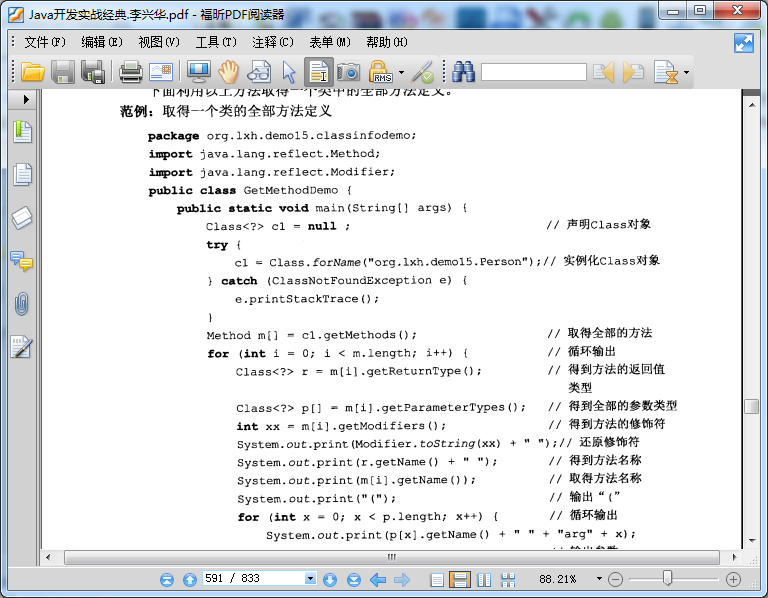
Task: Click the document hourglass icon
Action: 666,72
